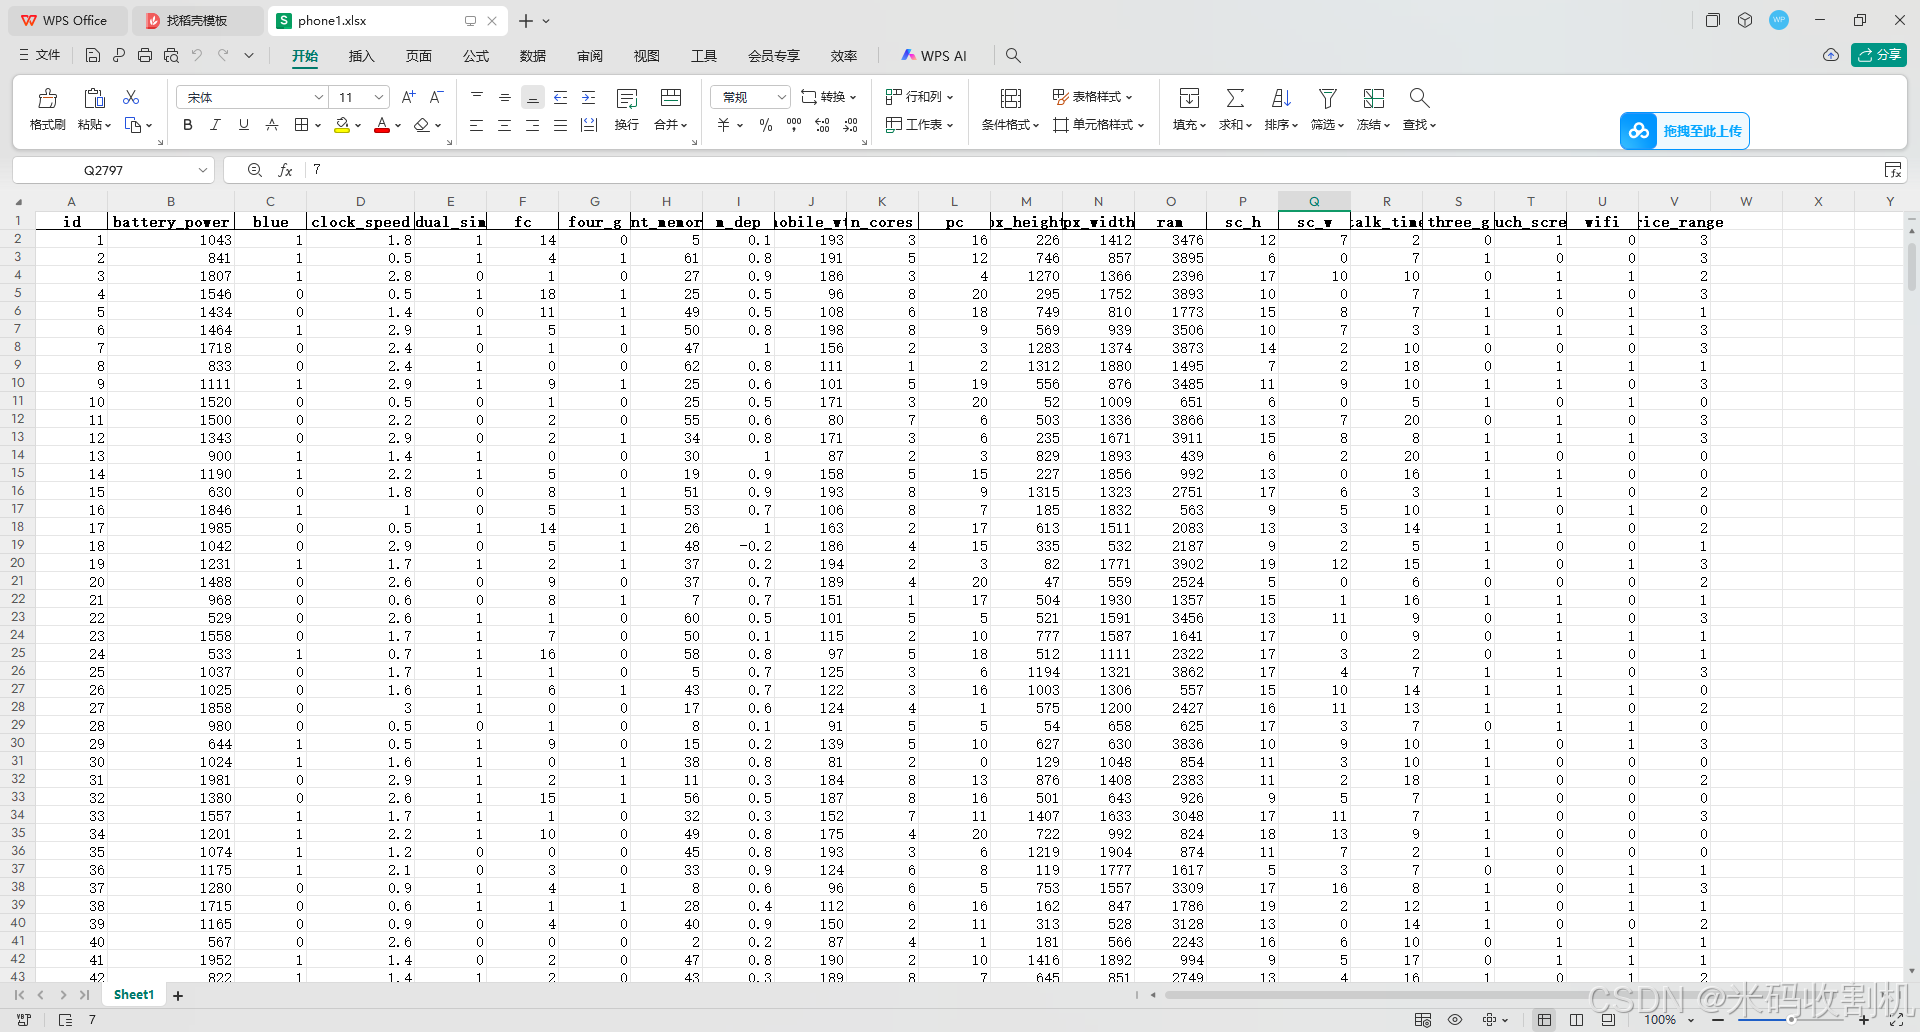This screenshot has height=1032, width=1920.
Task: Click the WPS AI button
Action: click(933, 56)
